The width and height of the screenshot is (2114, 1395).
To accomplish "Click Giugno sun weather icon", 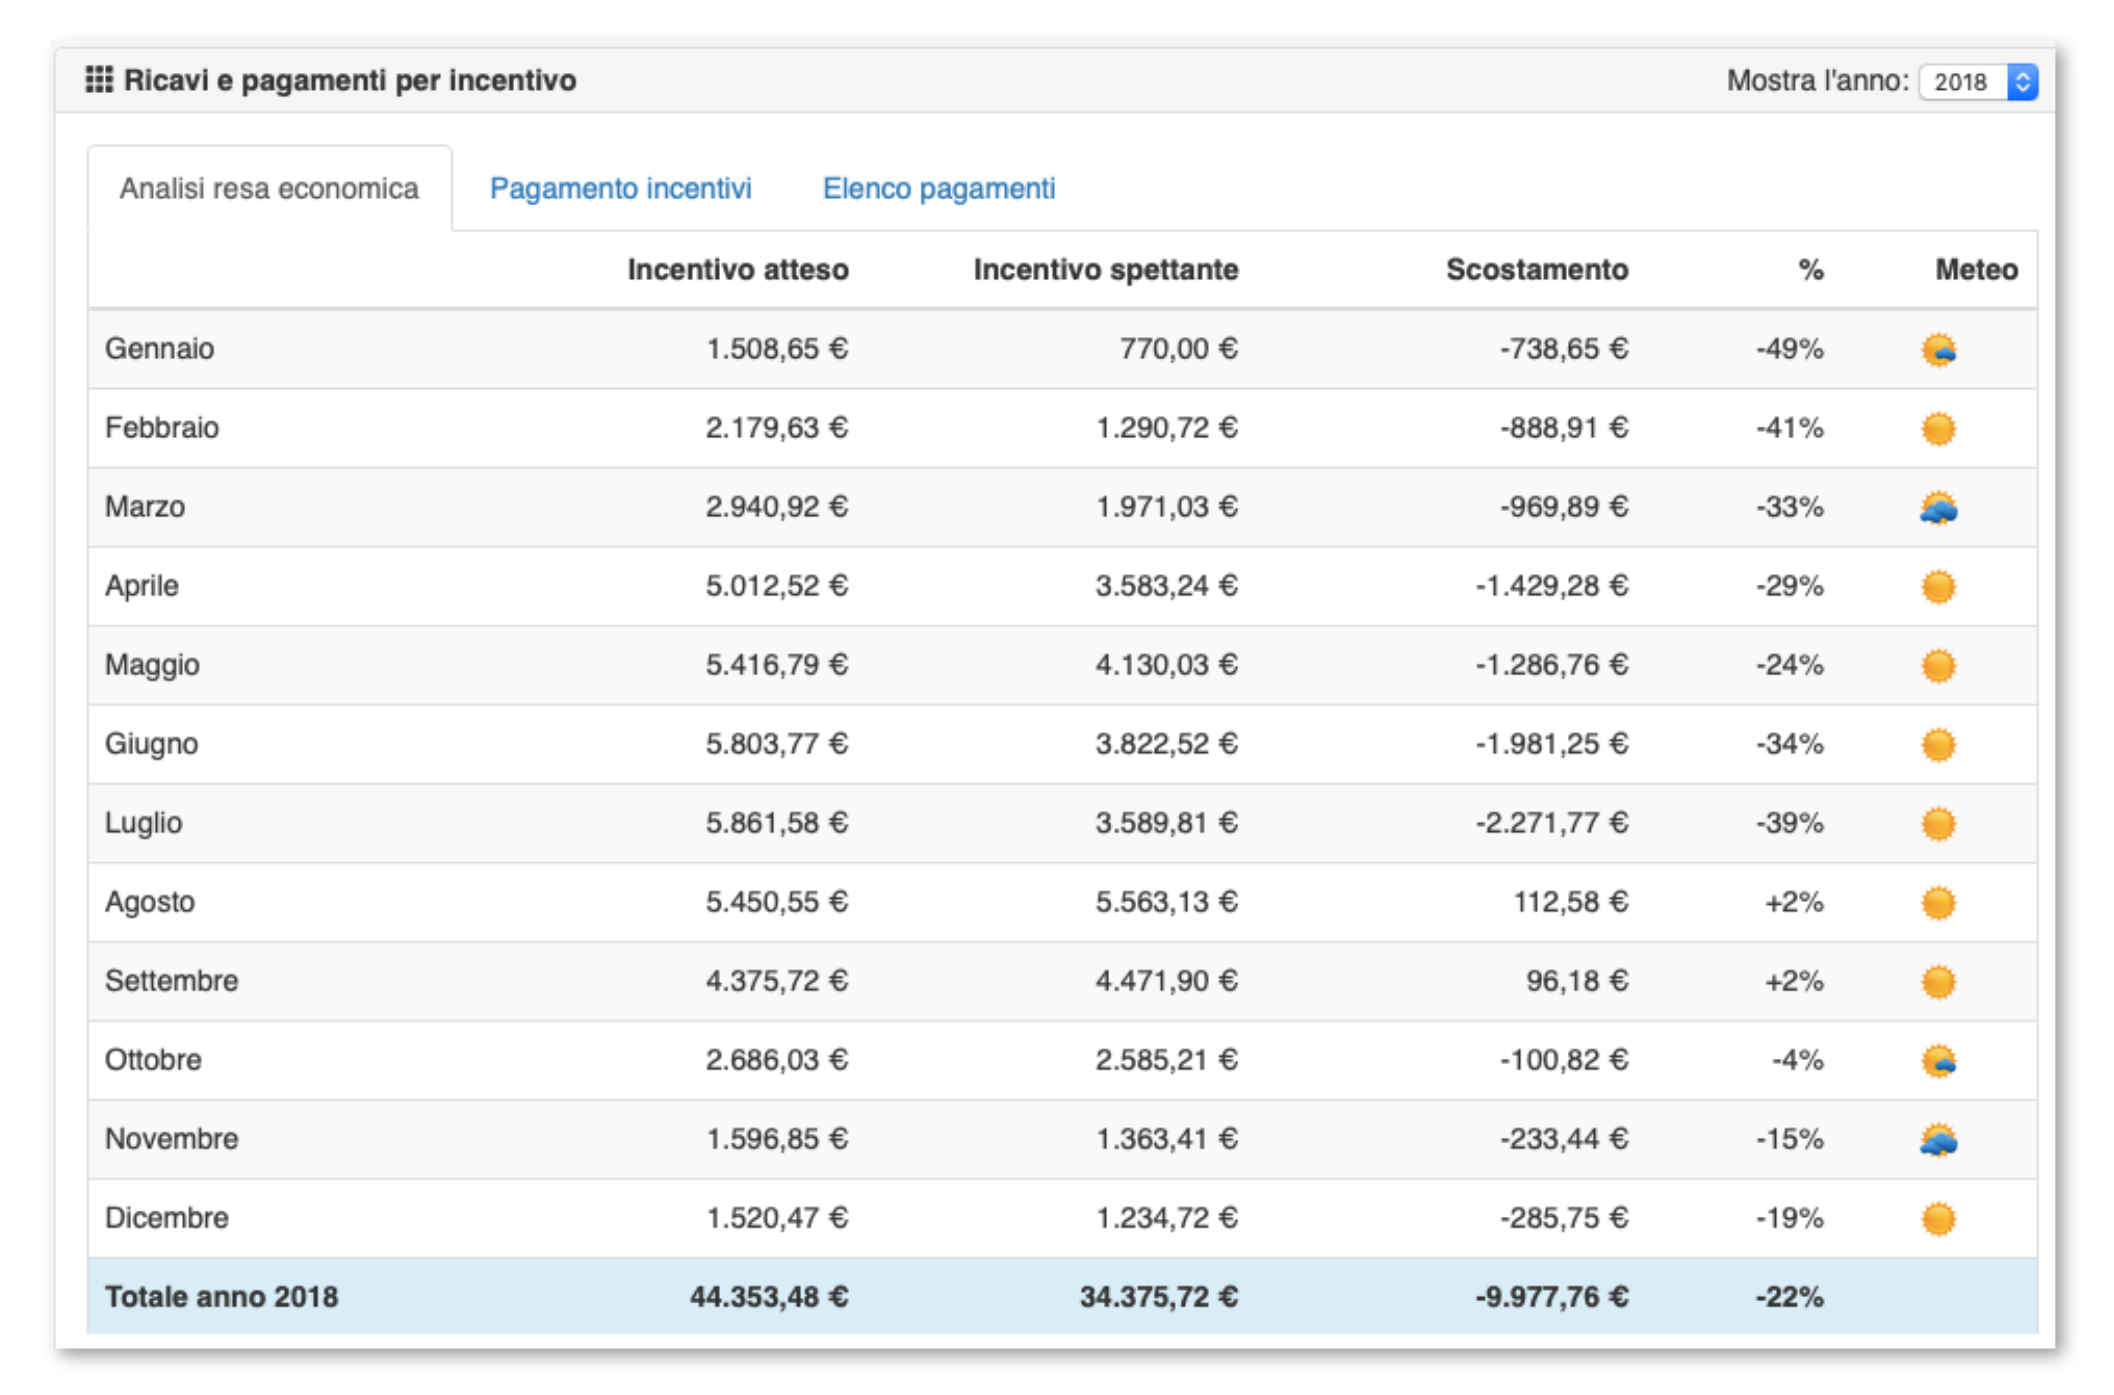I will click(1938, 744).
